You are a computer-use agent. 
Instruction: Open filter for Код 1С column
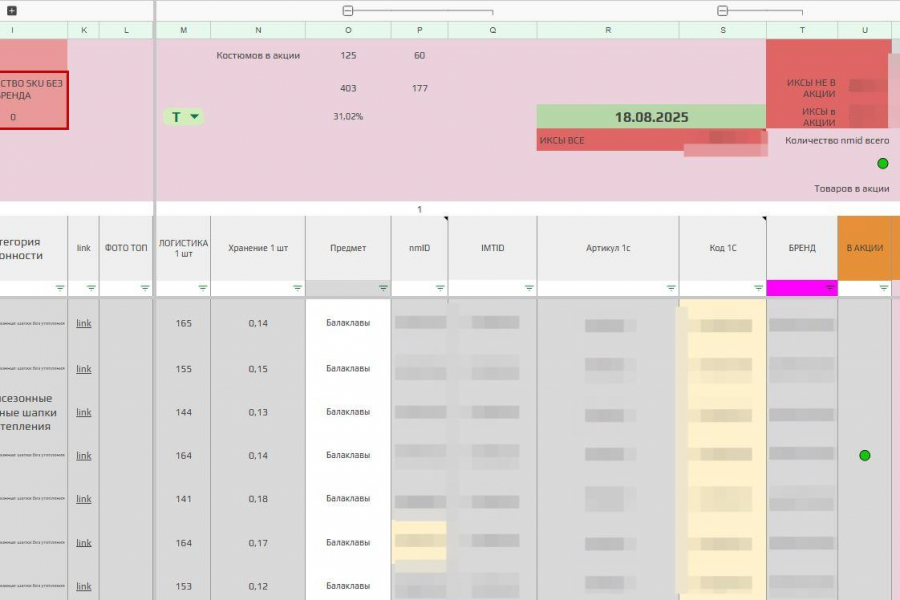pyautogui.click(x=758, y=288)
